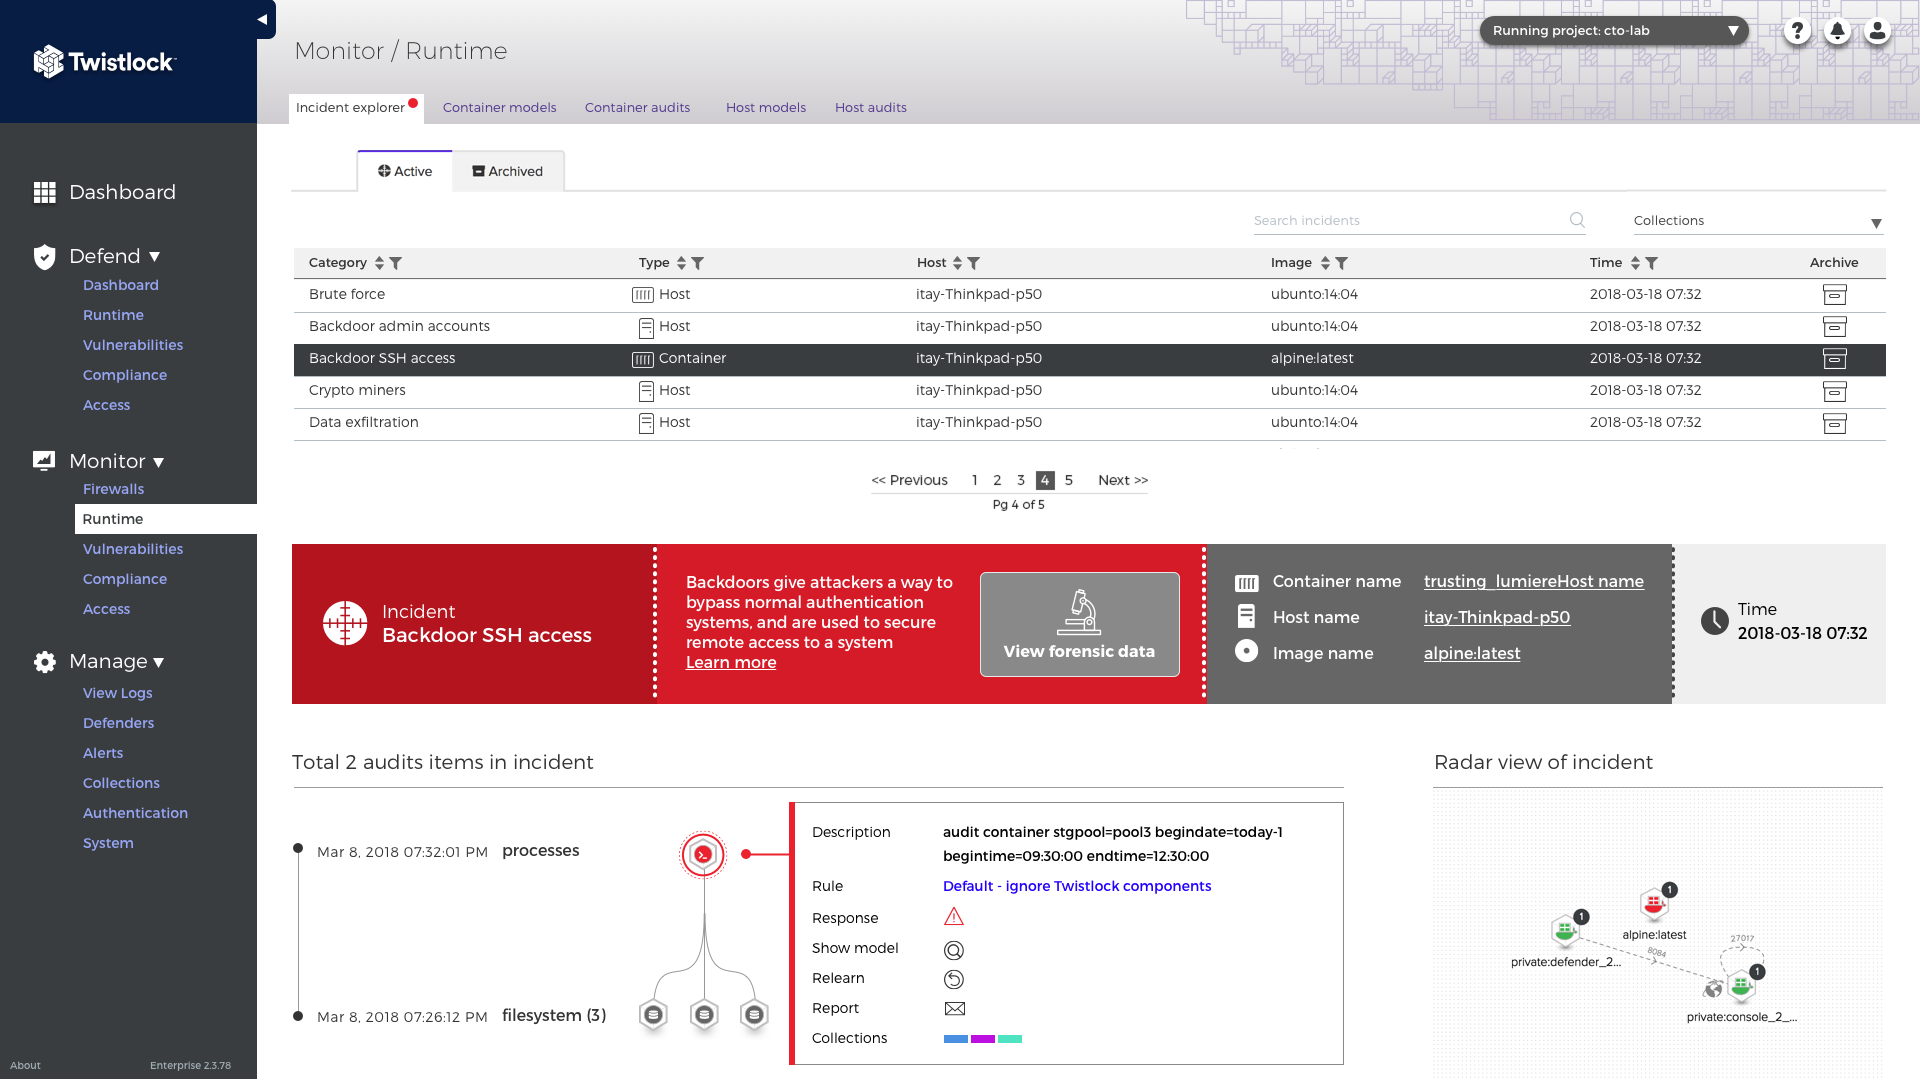Click the Response alert triangle icon

coord(954,917)
